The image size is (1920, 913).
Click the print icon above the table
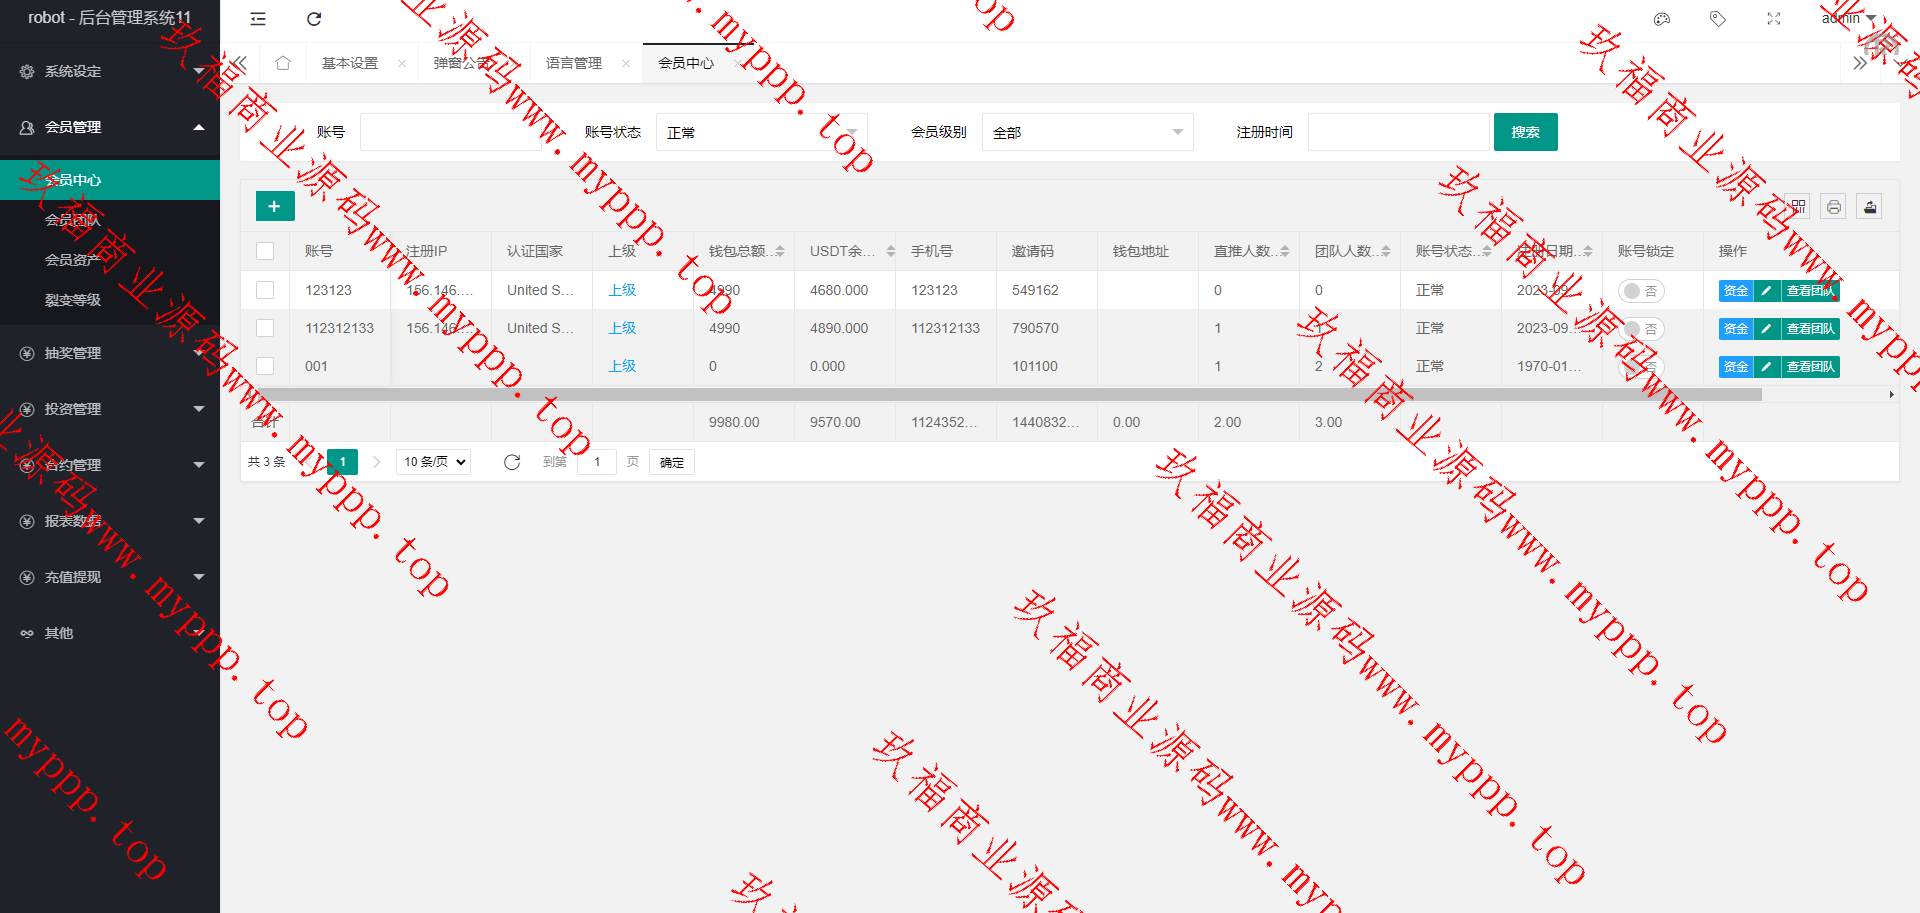pyautogui.click(x=1833, y=207)
